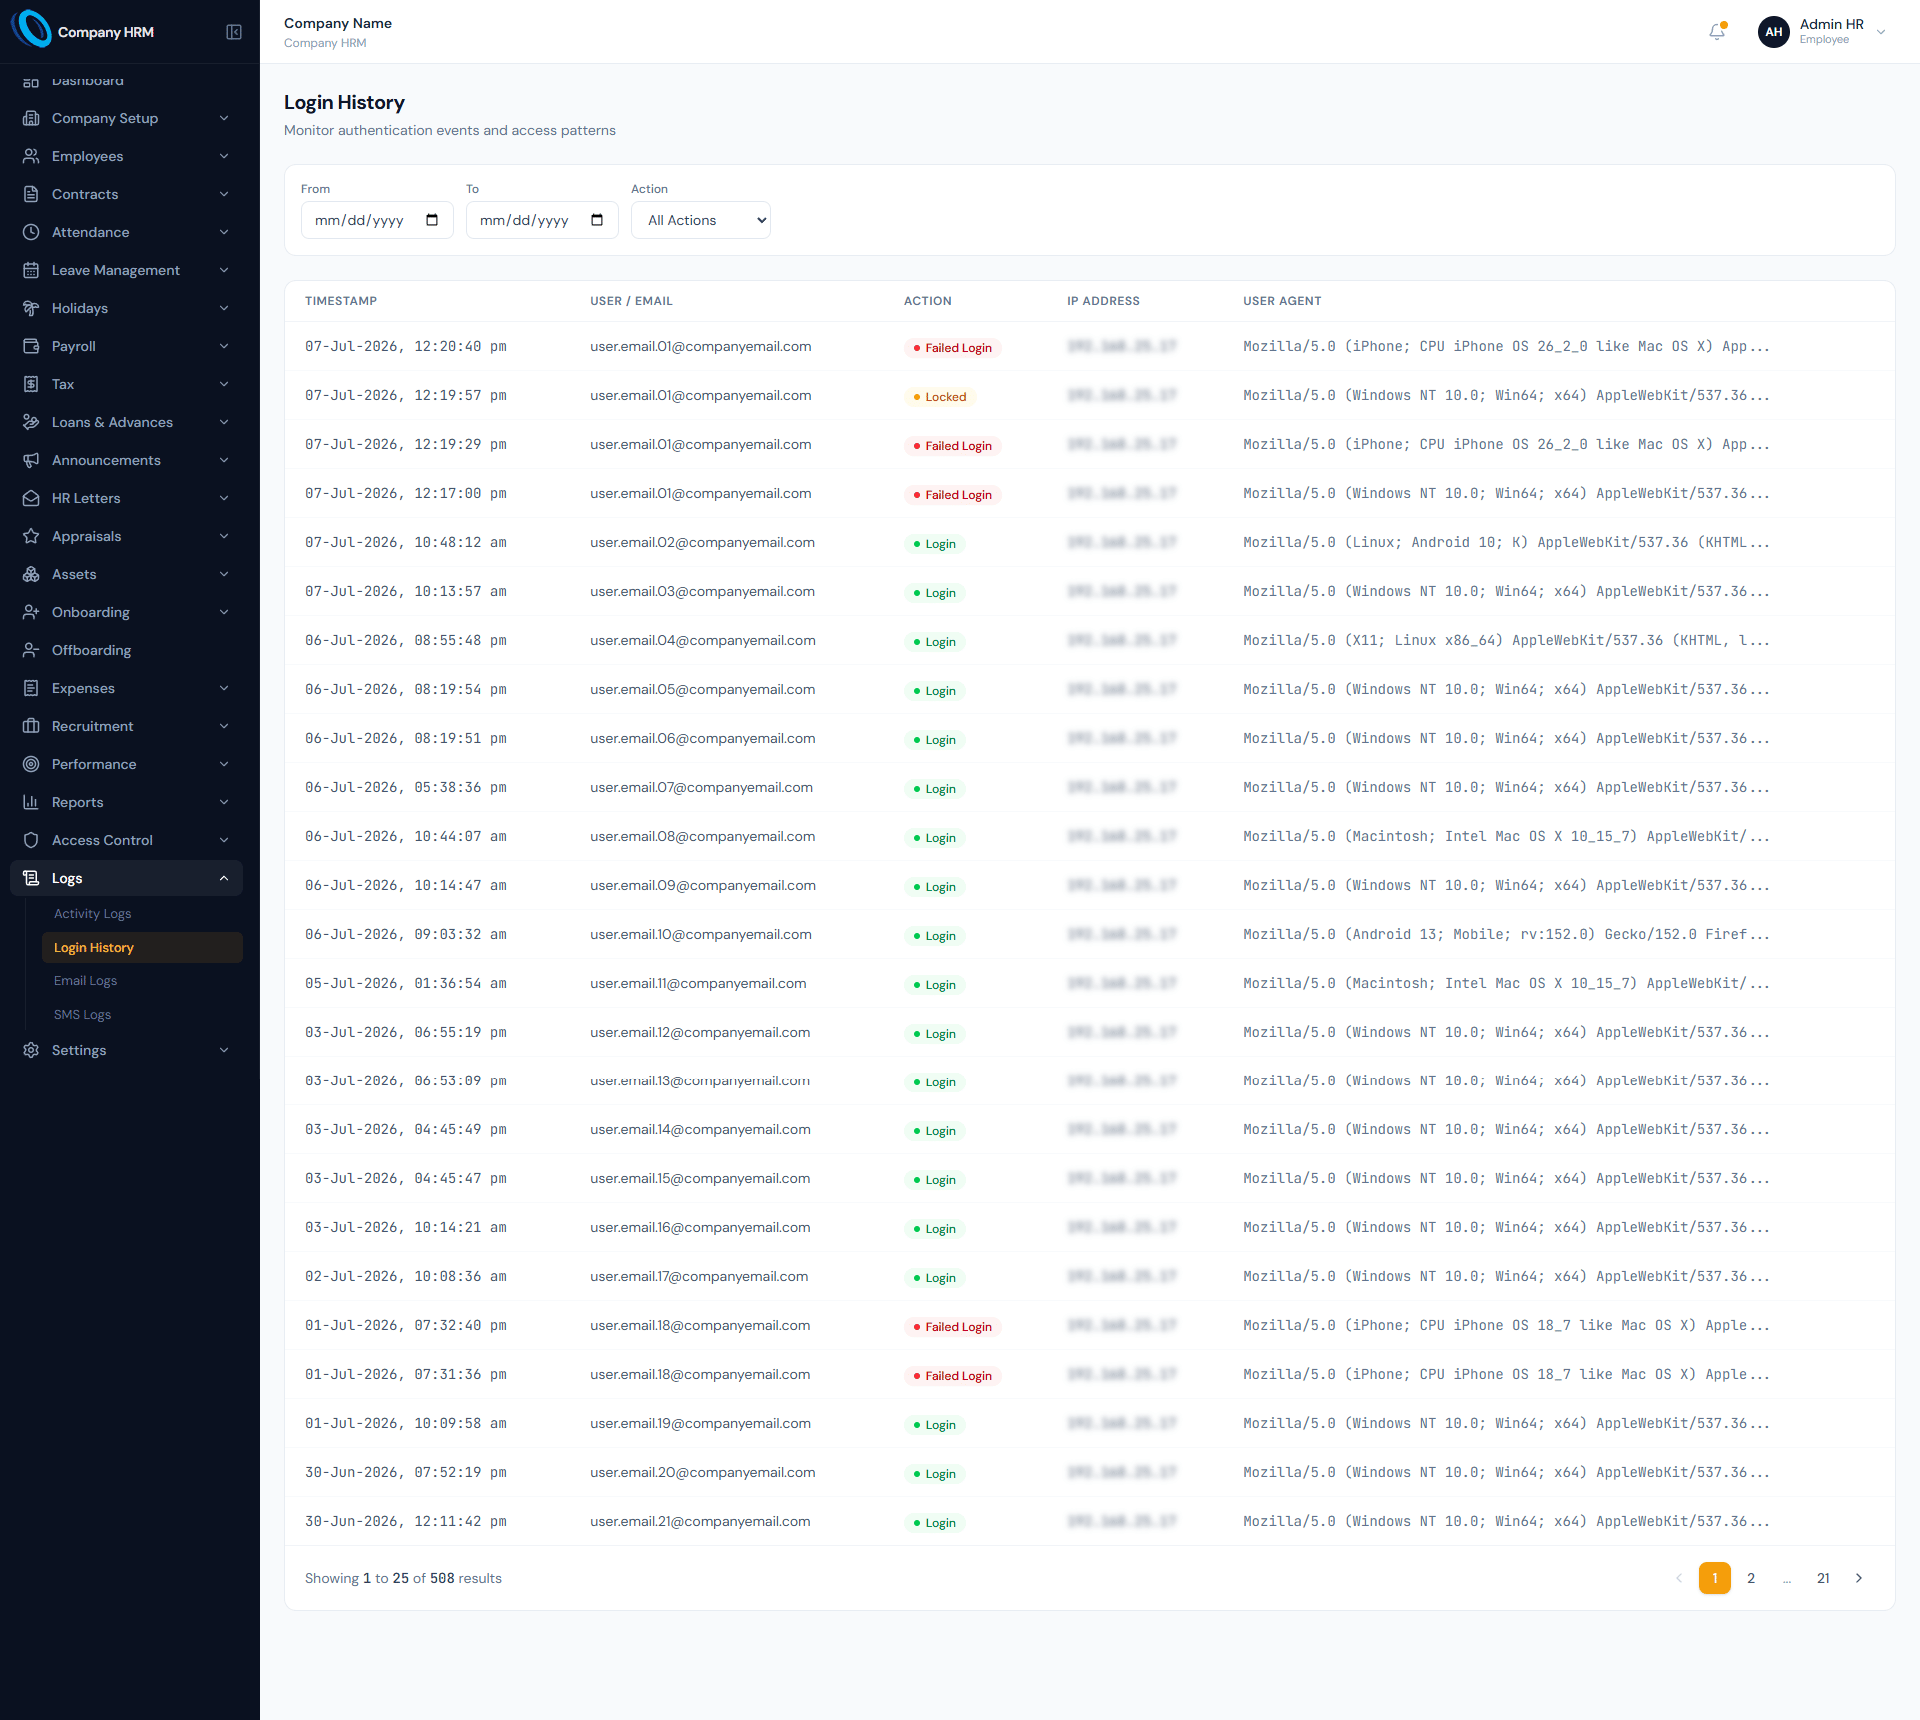Click the AH avatar circle
This screenshot has width=1920, height=1720.
coord(1773,32)
